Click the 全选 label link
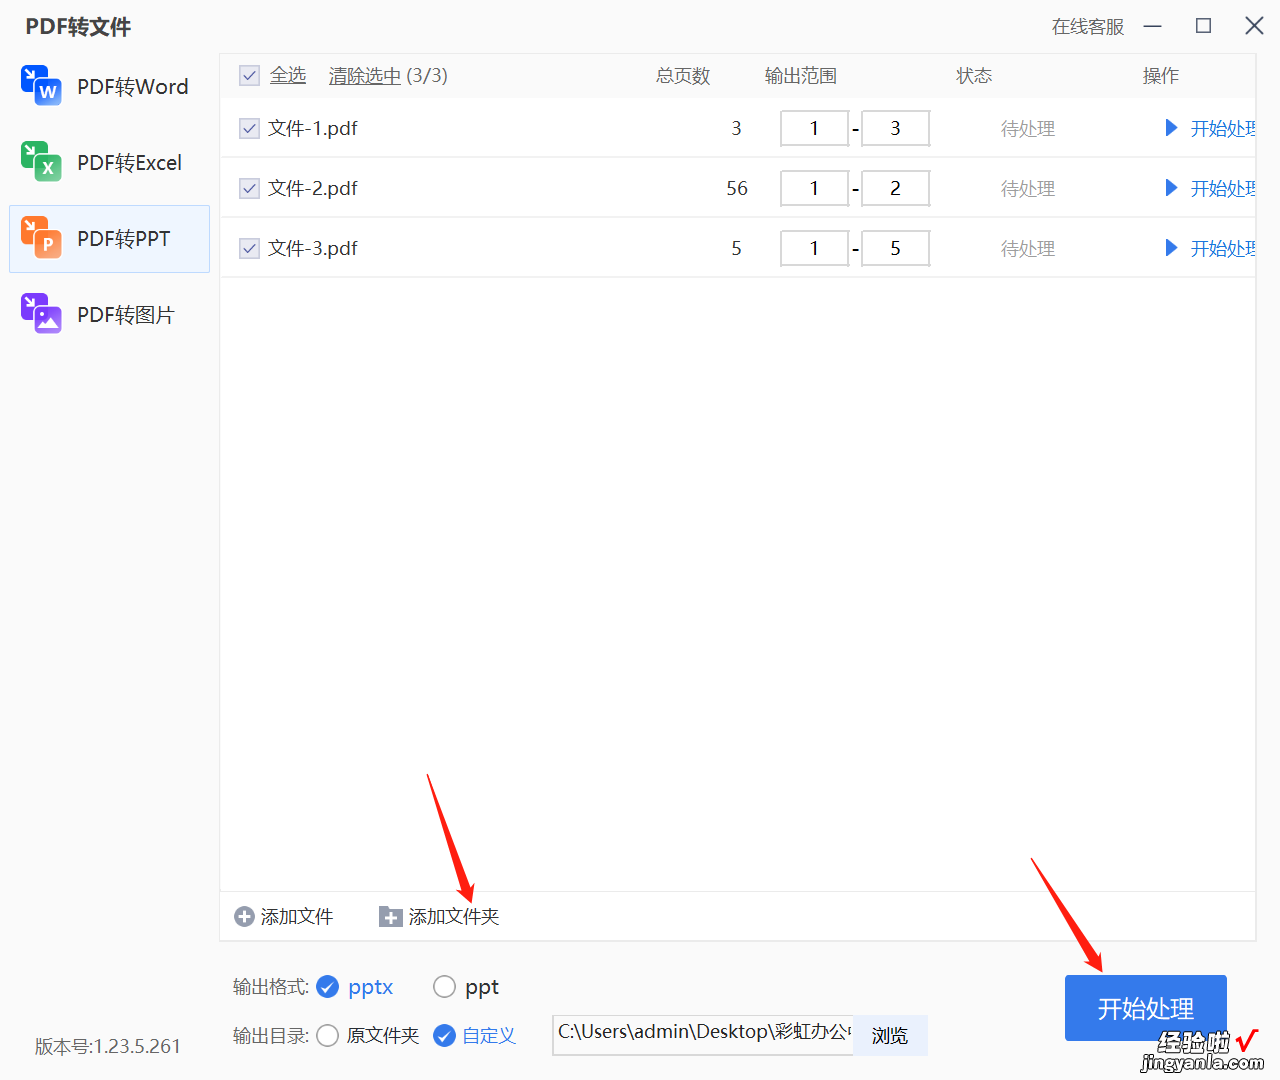Screen dimensions: 1280x1080 pyautogui.click(x=288, y=76)
